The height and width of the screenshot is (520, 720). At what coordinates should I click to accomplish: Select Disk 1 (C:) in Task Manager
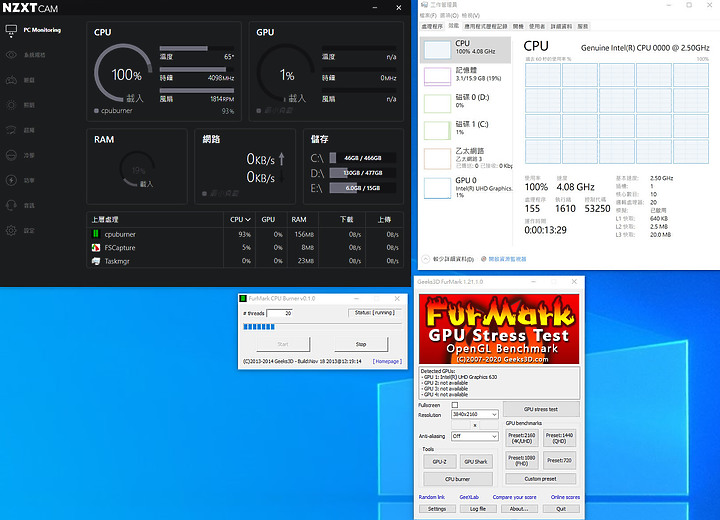465,130
